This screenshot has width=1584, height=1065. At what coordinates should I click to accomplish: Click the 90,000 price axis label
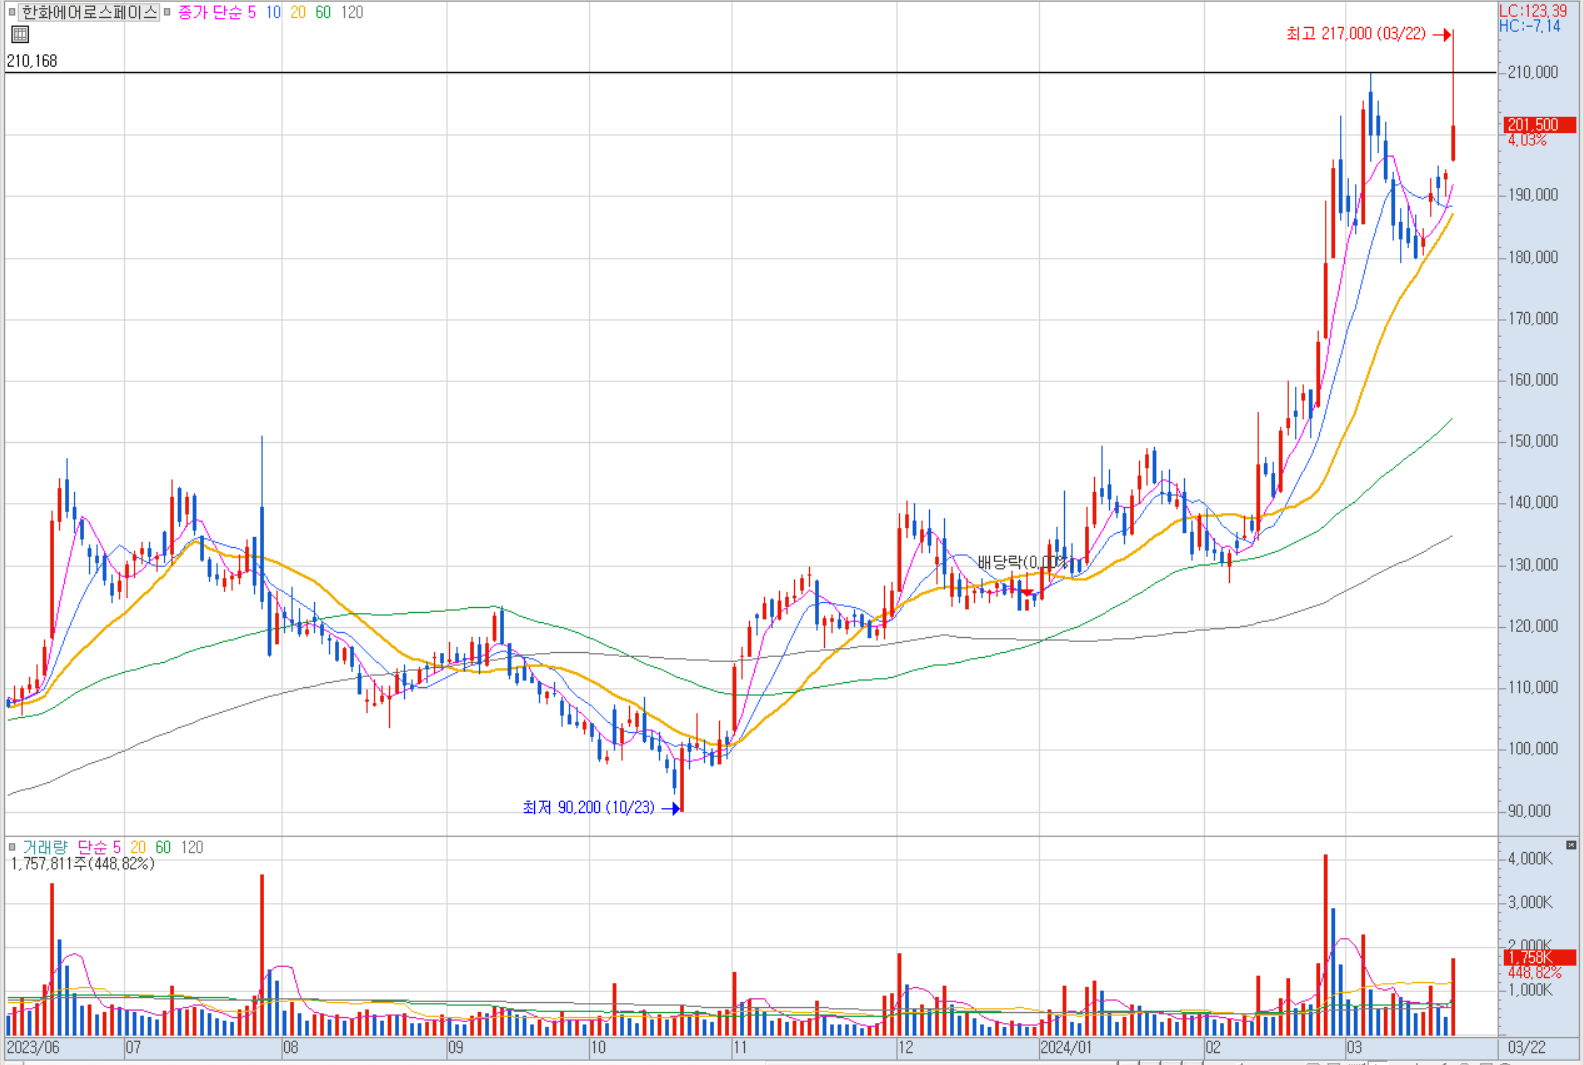(x=1530, y=811)
